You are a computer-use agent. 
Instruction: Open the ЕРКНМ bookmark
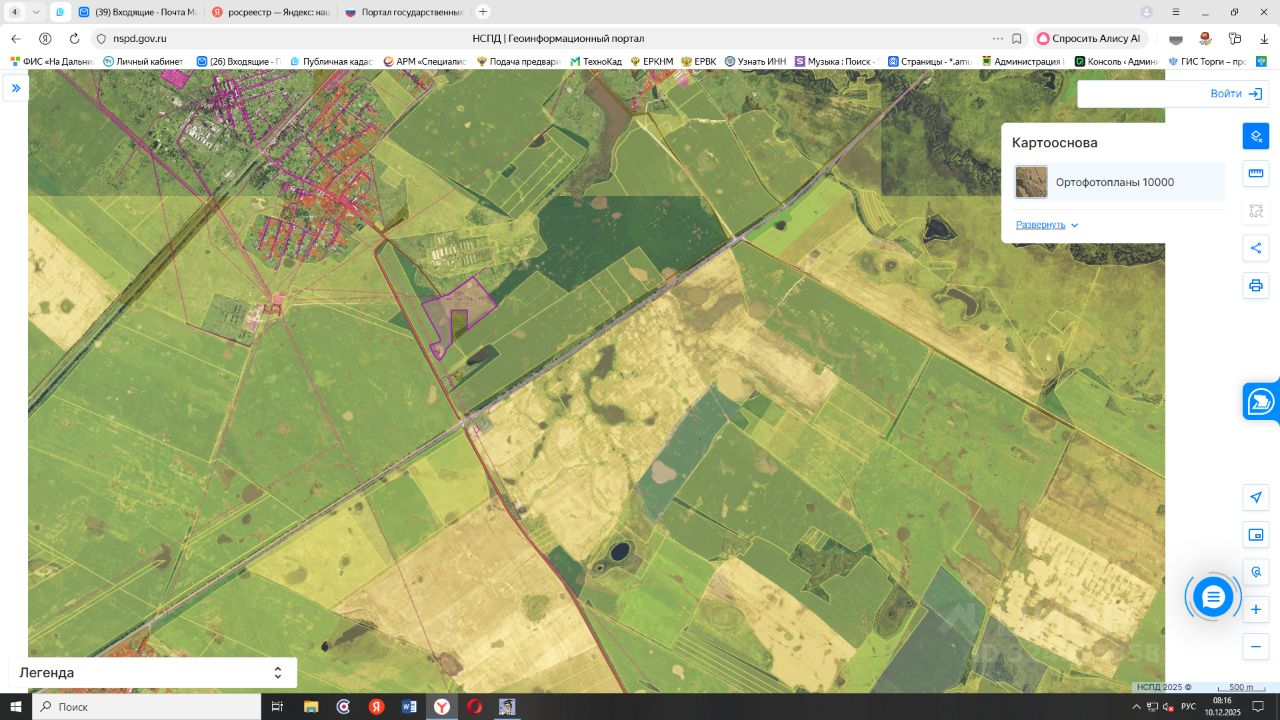coord(651,61)
